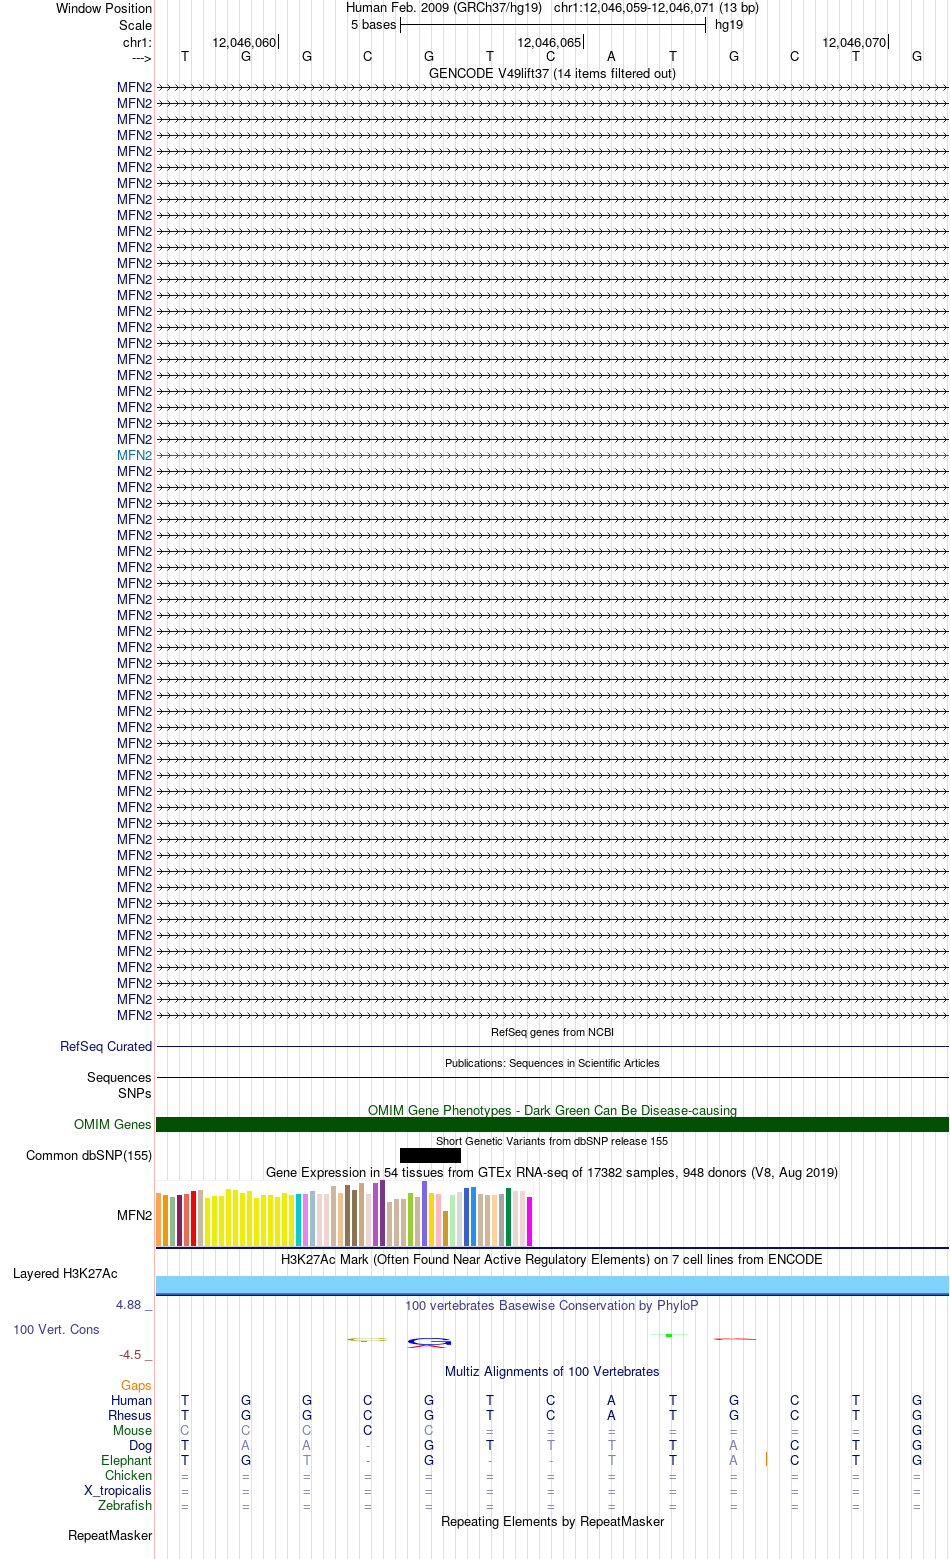The height and width of the screenshot is (1559, 950).
Task: Click the 12,046,060 position label
Action: 244,43
